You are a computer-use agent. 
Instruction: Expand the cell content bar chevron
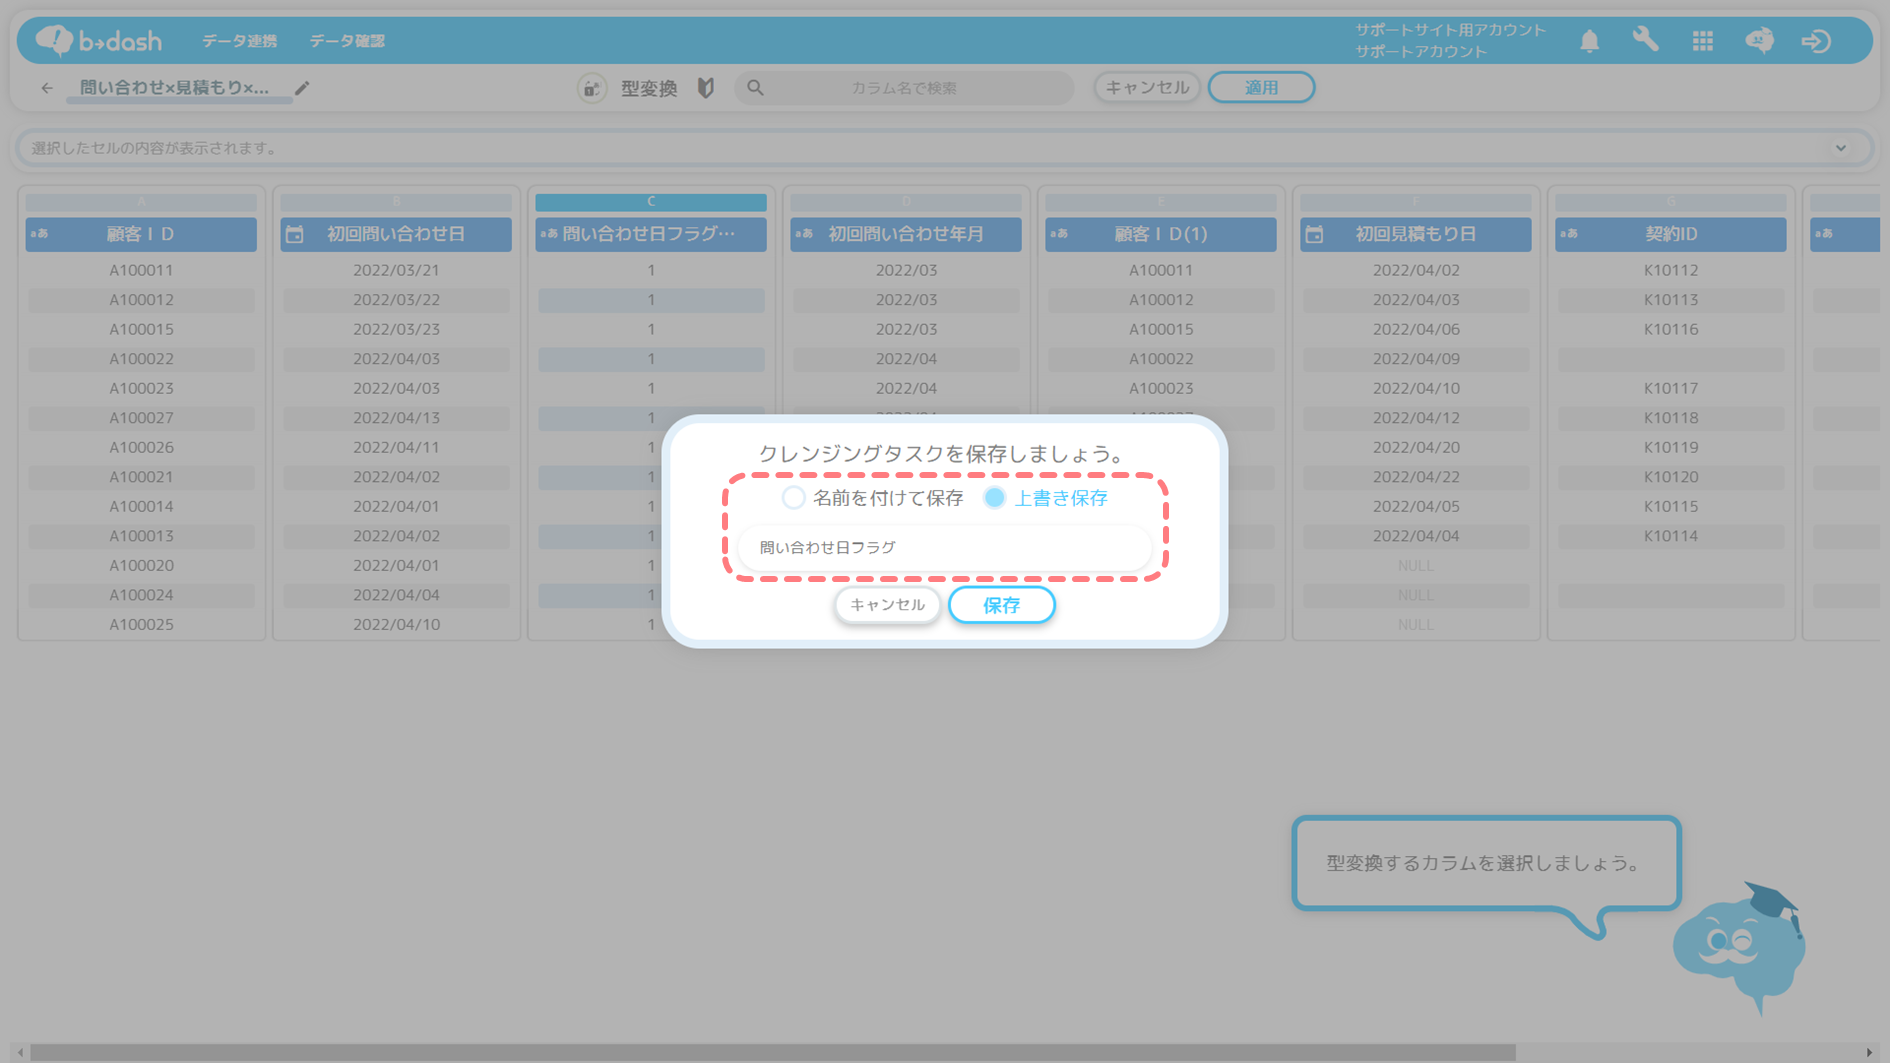1841,148
